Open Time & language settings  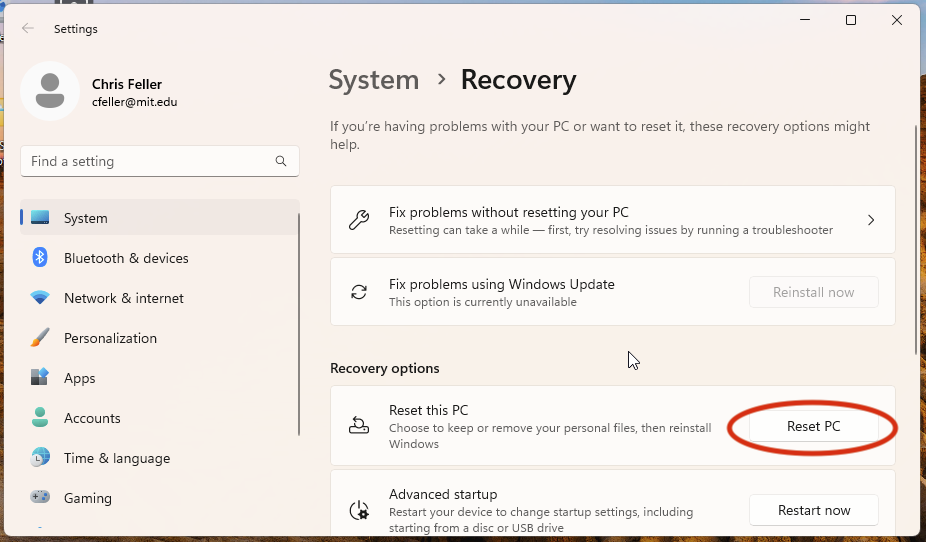coord(159,458)
